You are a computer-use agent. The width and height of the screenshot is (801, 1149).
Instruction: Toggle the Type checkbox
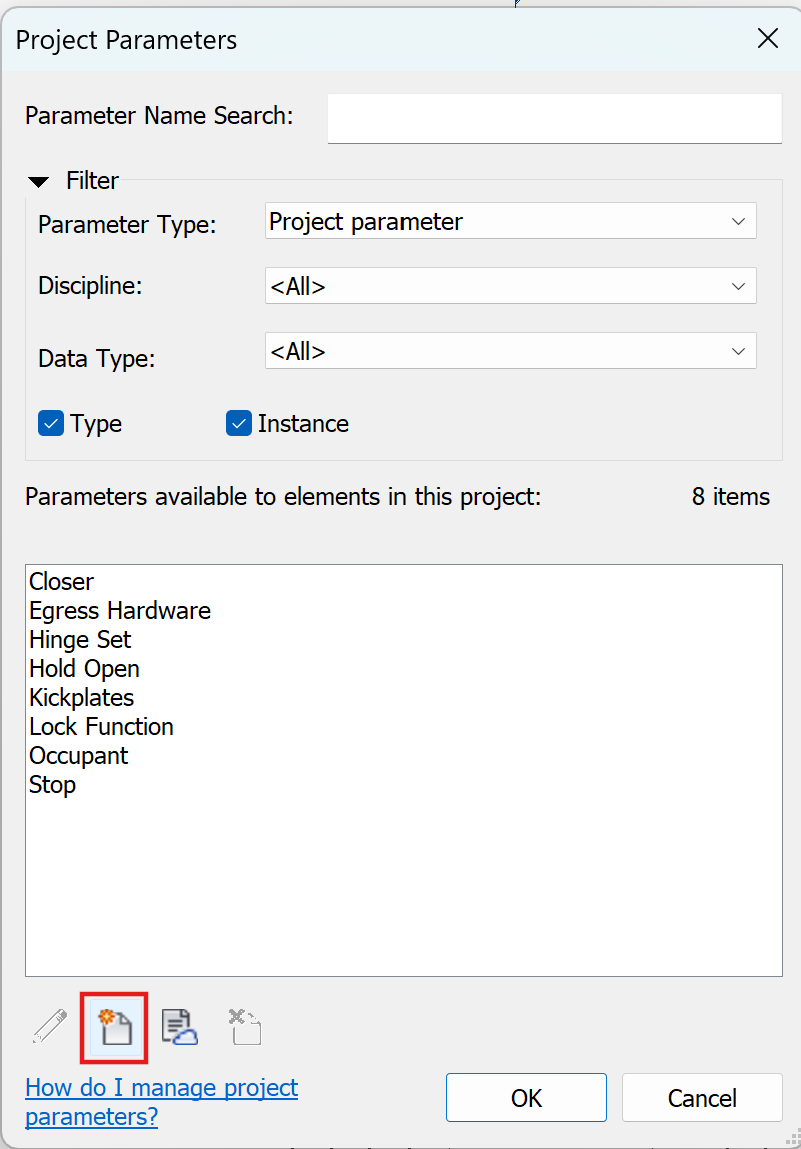[x=51, y=424]
